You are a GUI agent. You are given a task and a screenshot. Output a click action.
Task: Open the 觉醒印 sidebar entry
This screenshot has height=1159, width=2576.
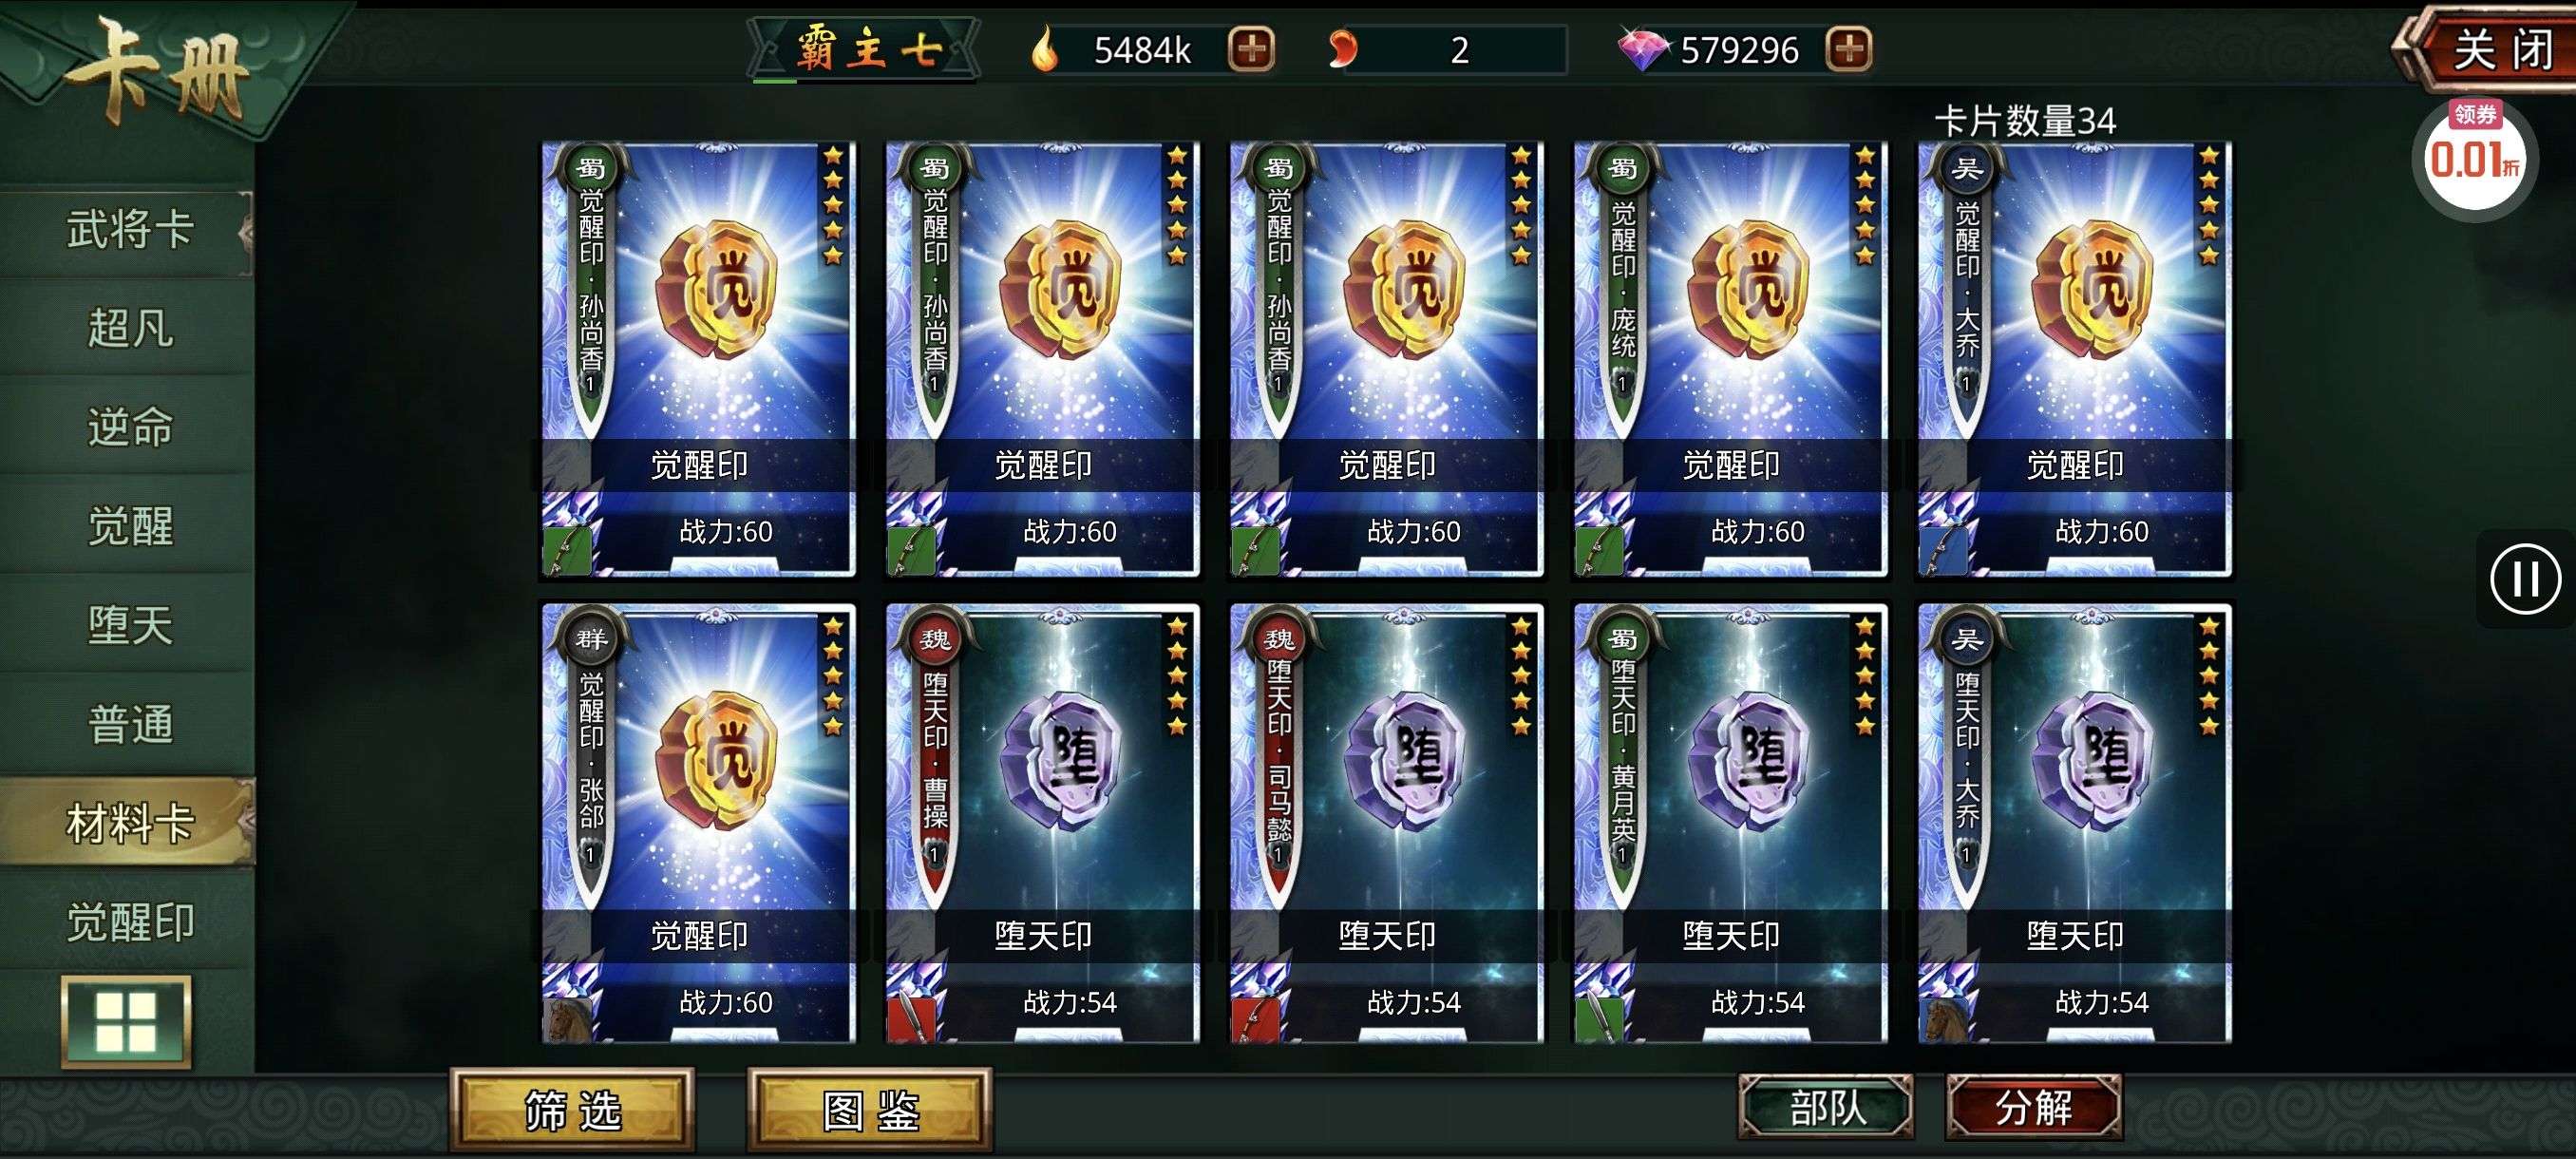click(127, 923)
